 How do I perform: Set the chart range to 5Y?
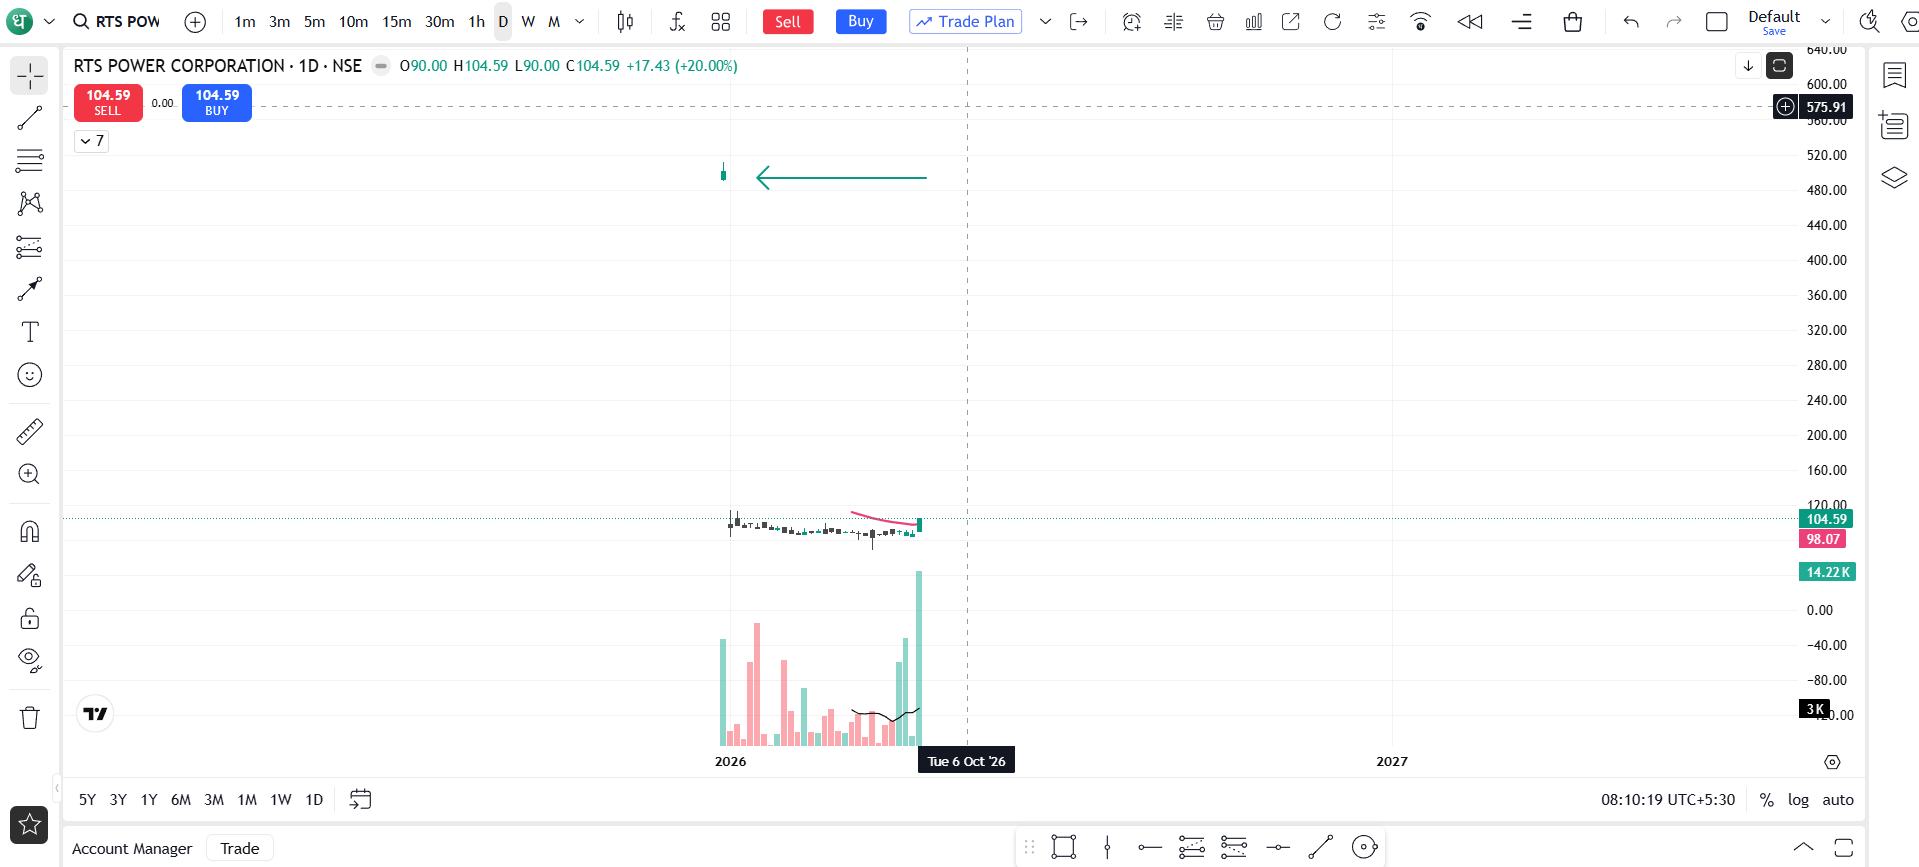coord(88,800)
